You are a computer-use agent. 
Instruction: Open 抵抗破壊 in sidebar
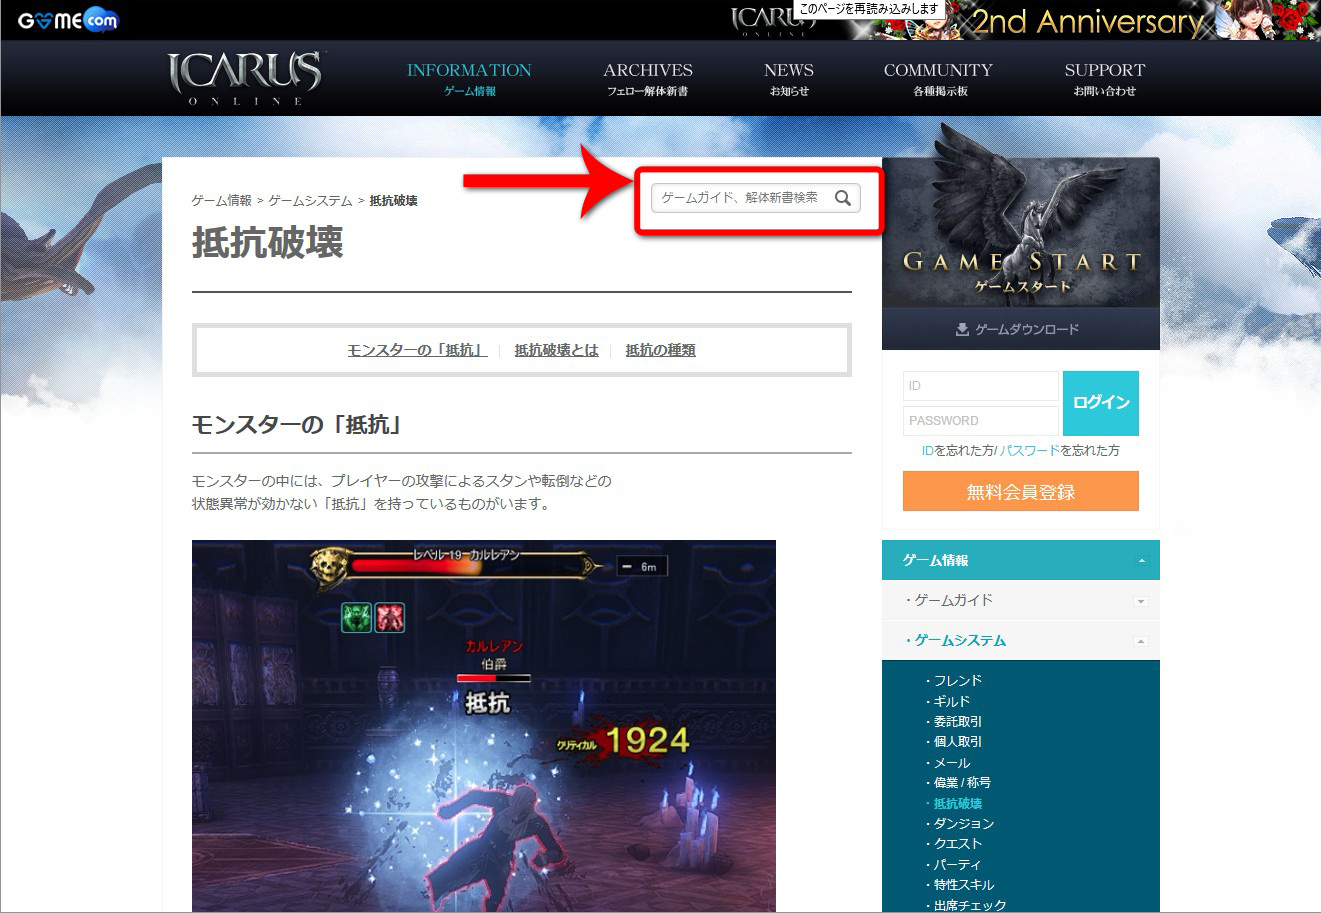[x=958, y=803]
